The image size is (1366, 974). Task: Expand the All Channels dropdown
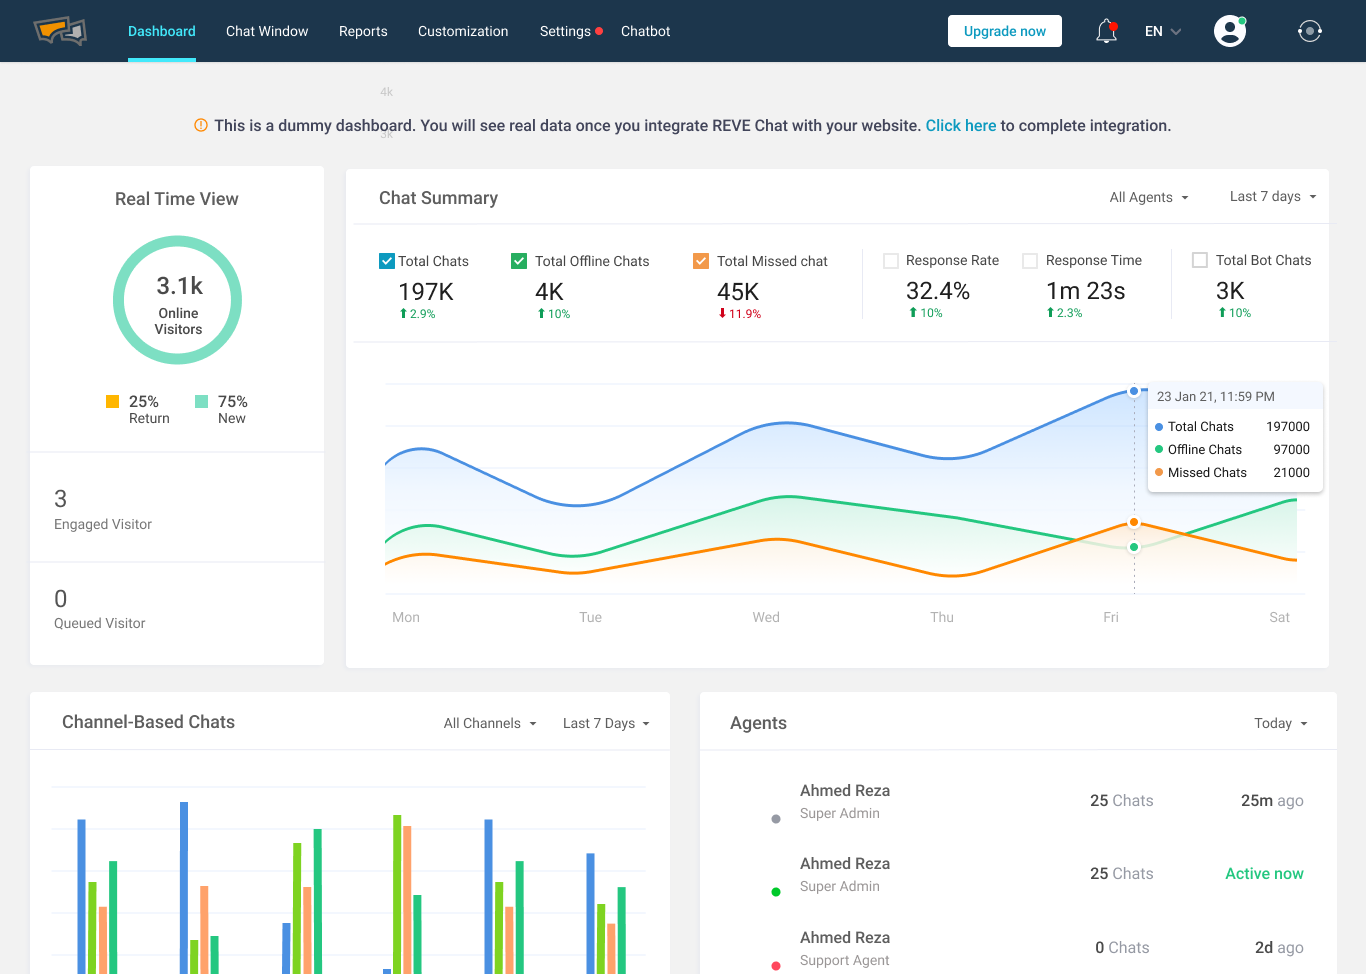(490, 723)
